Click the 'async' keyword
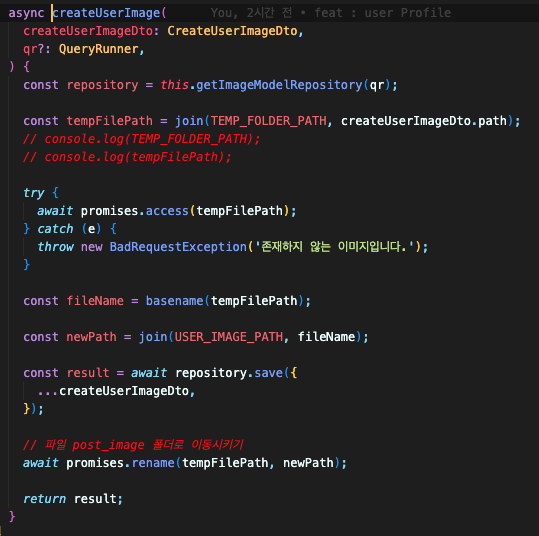Viewport: 539px width, 536px height. (x=26, y=13)
